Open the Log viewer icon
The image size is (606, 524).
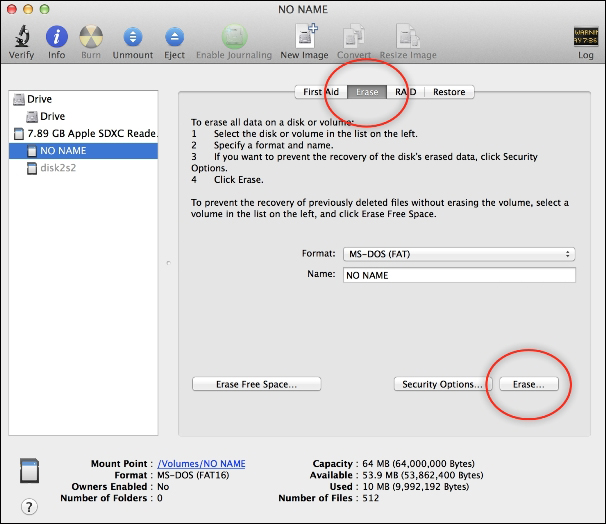coord(586,36)
